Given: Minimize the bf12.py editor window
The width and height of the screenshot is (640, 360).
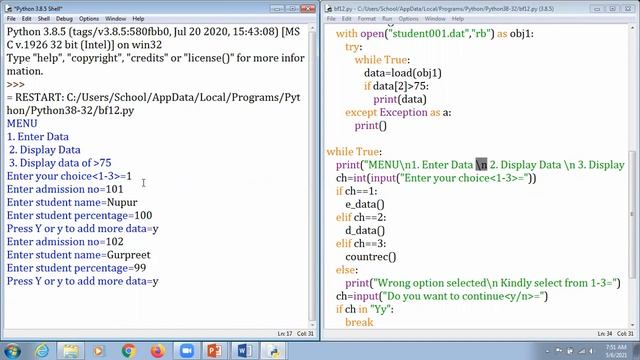Looking at the screenshot, I should [x=597, y=9].
